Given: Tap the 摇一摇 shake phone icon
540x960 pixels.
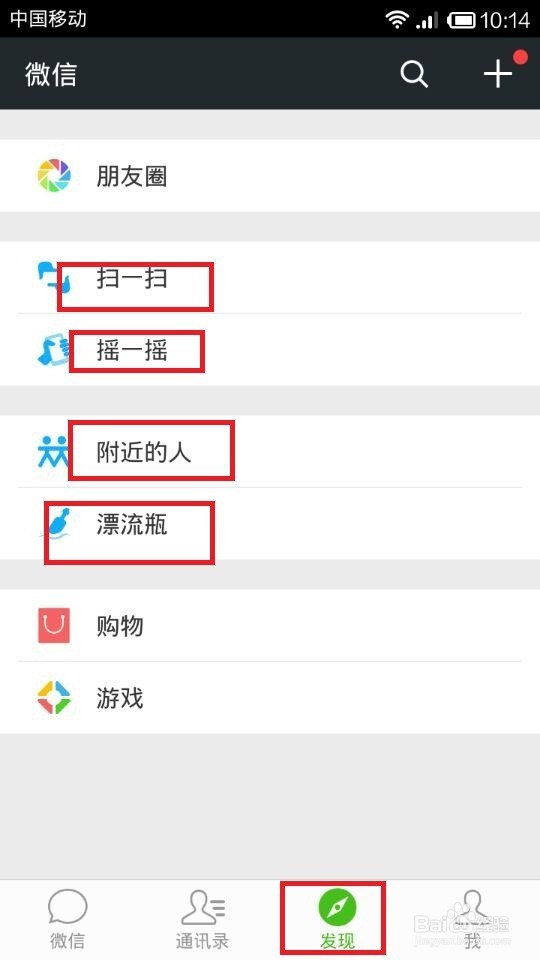Looking at the screenshot, I should click(54, 350).
